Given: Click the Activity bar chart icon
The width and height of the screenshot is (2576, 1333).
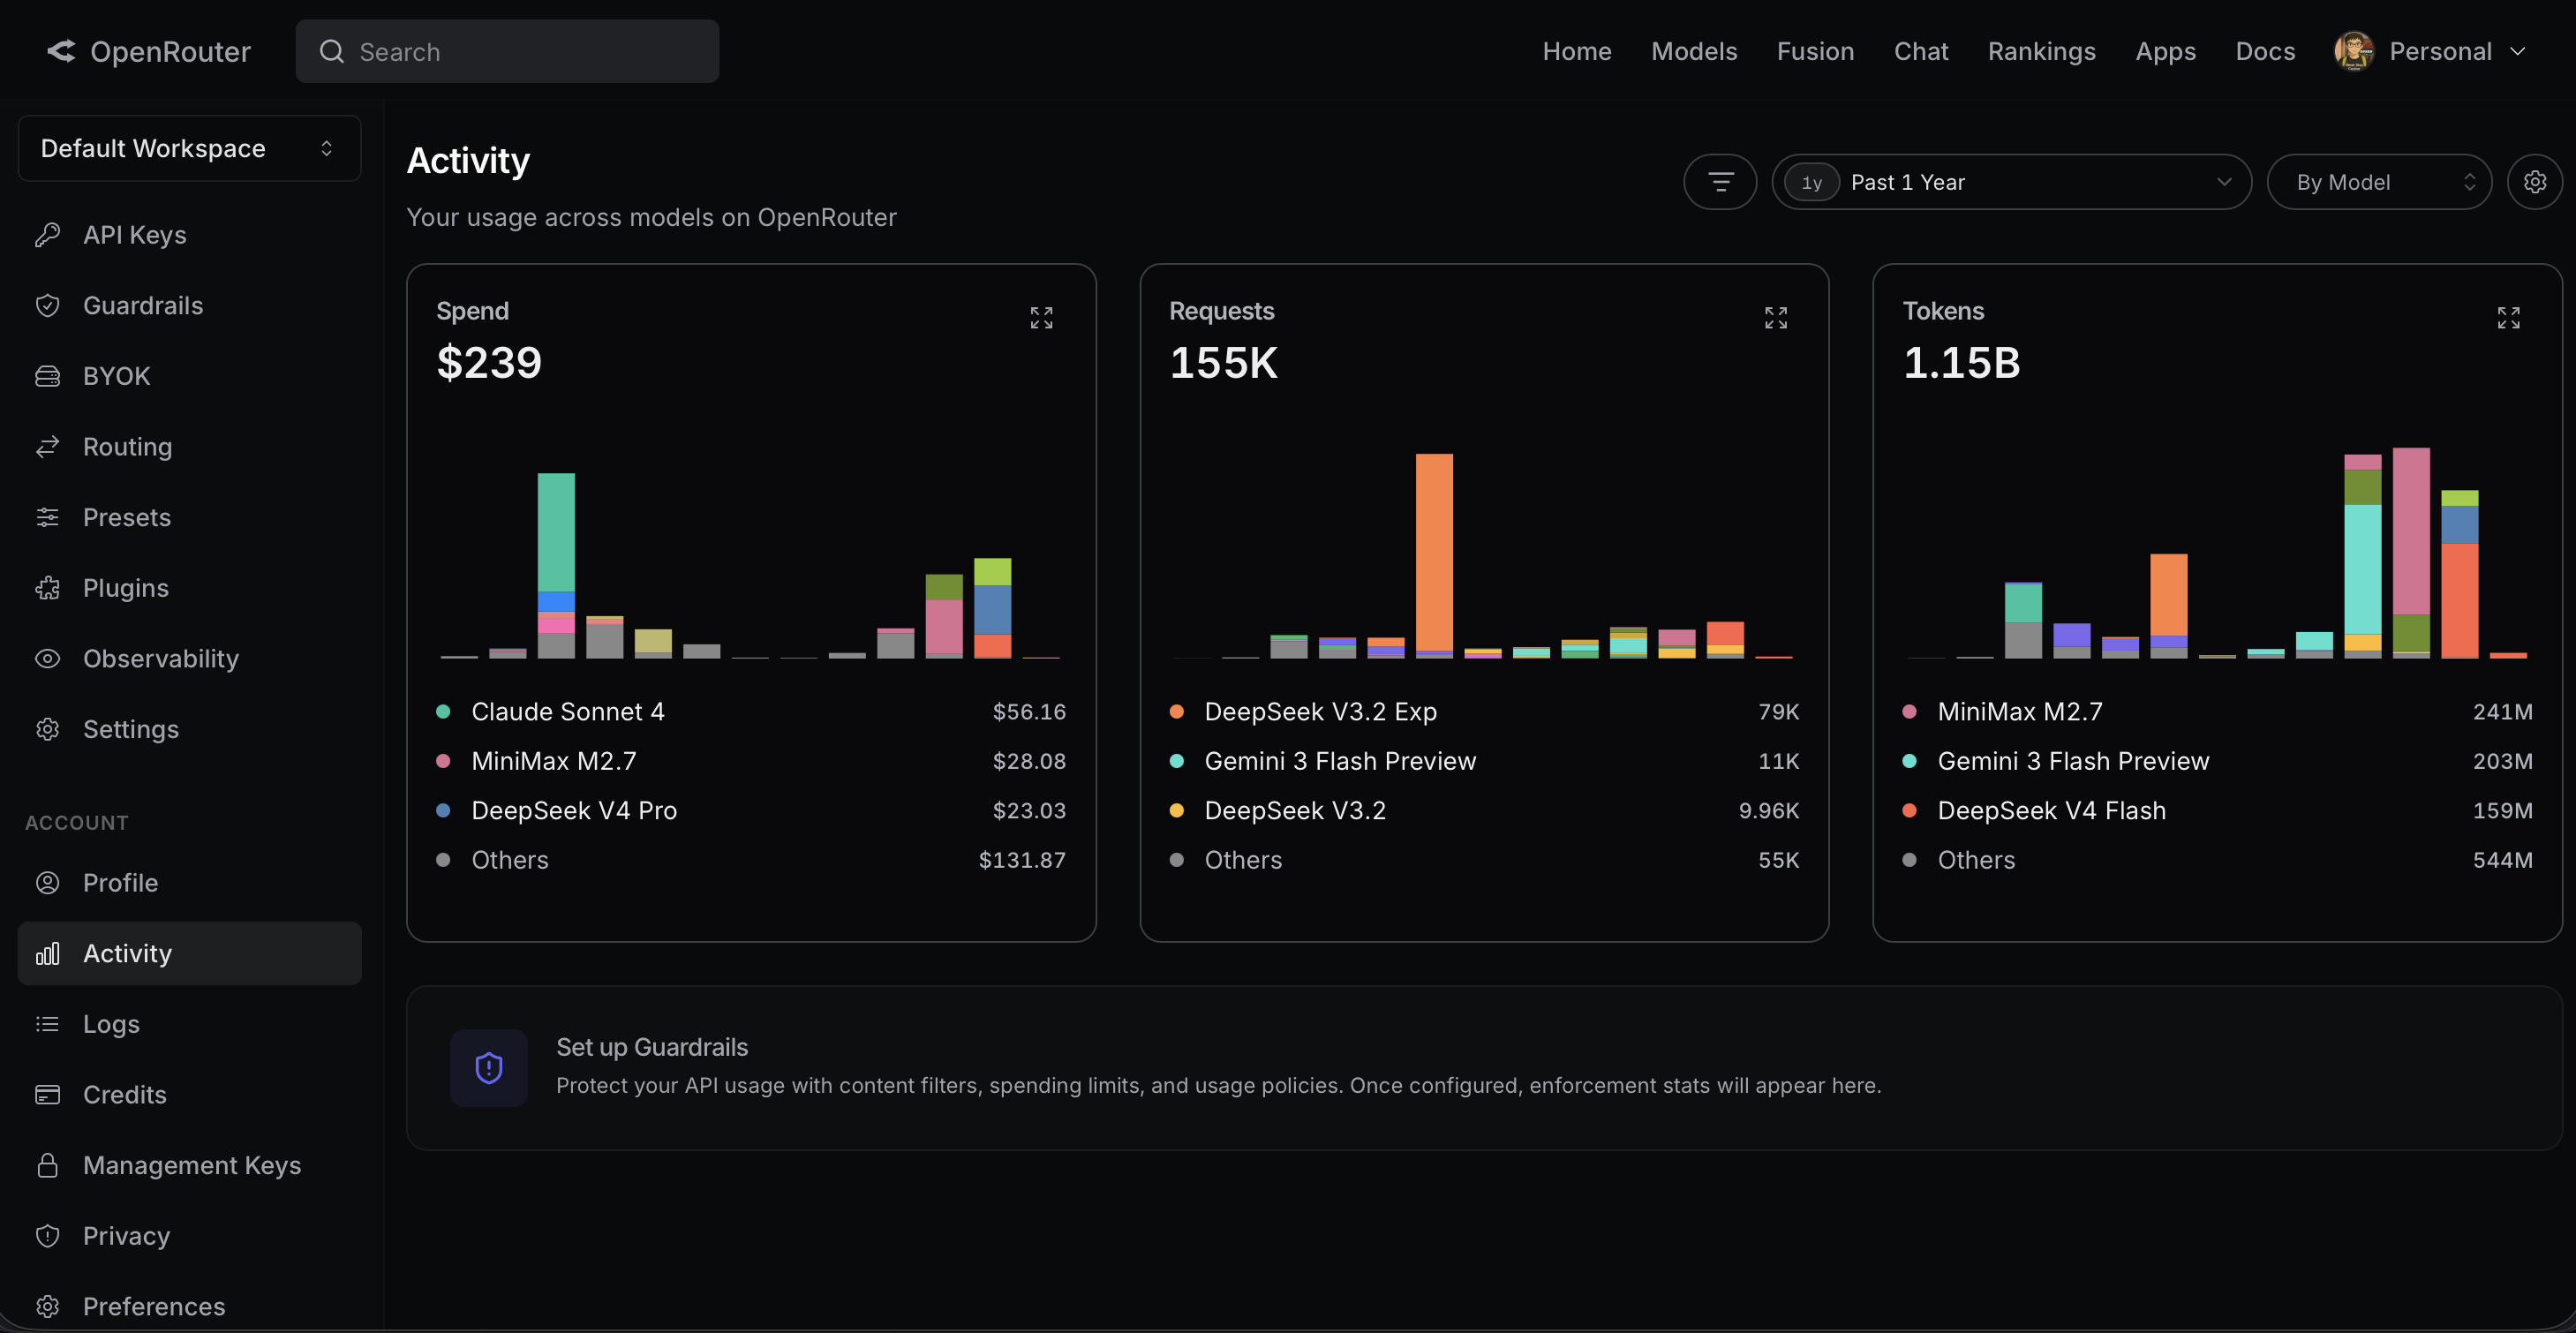Looking at the screenshot, I should 47,953.
